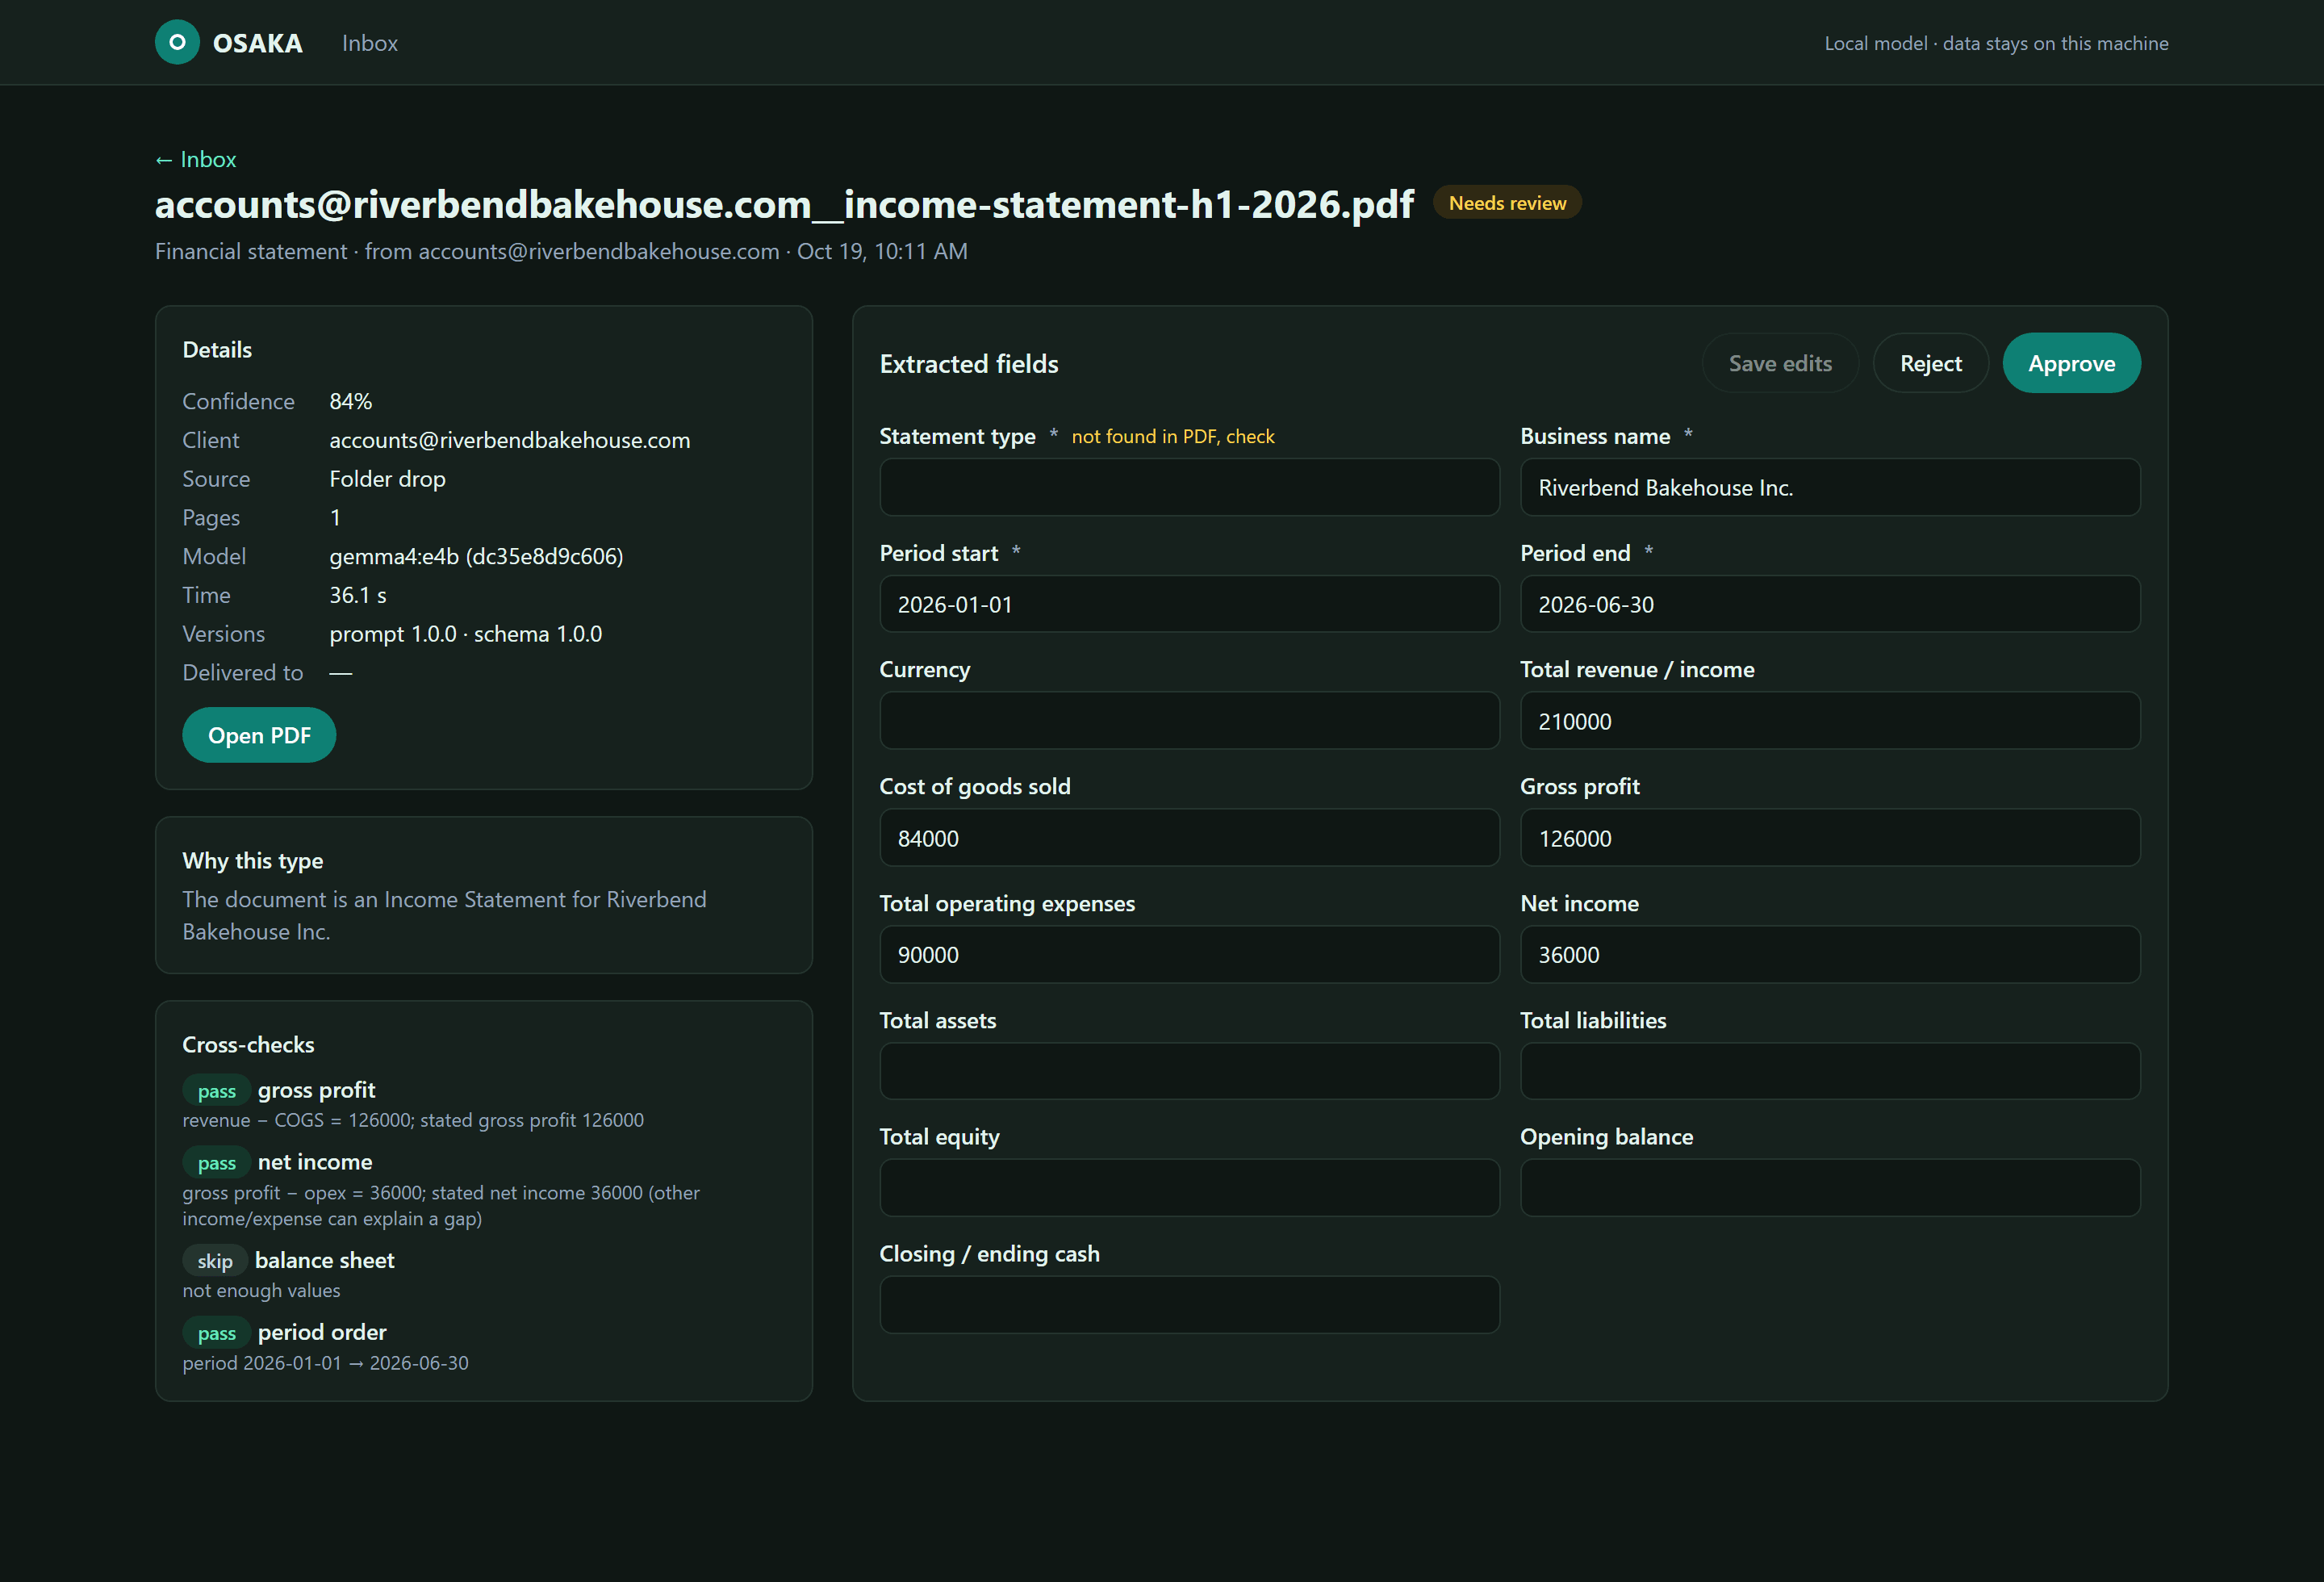
Task: Edit the Total revenue / income value
Action: 1830,721
